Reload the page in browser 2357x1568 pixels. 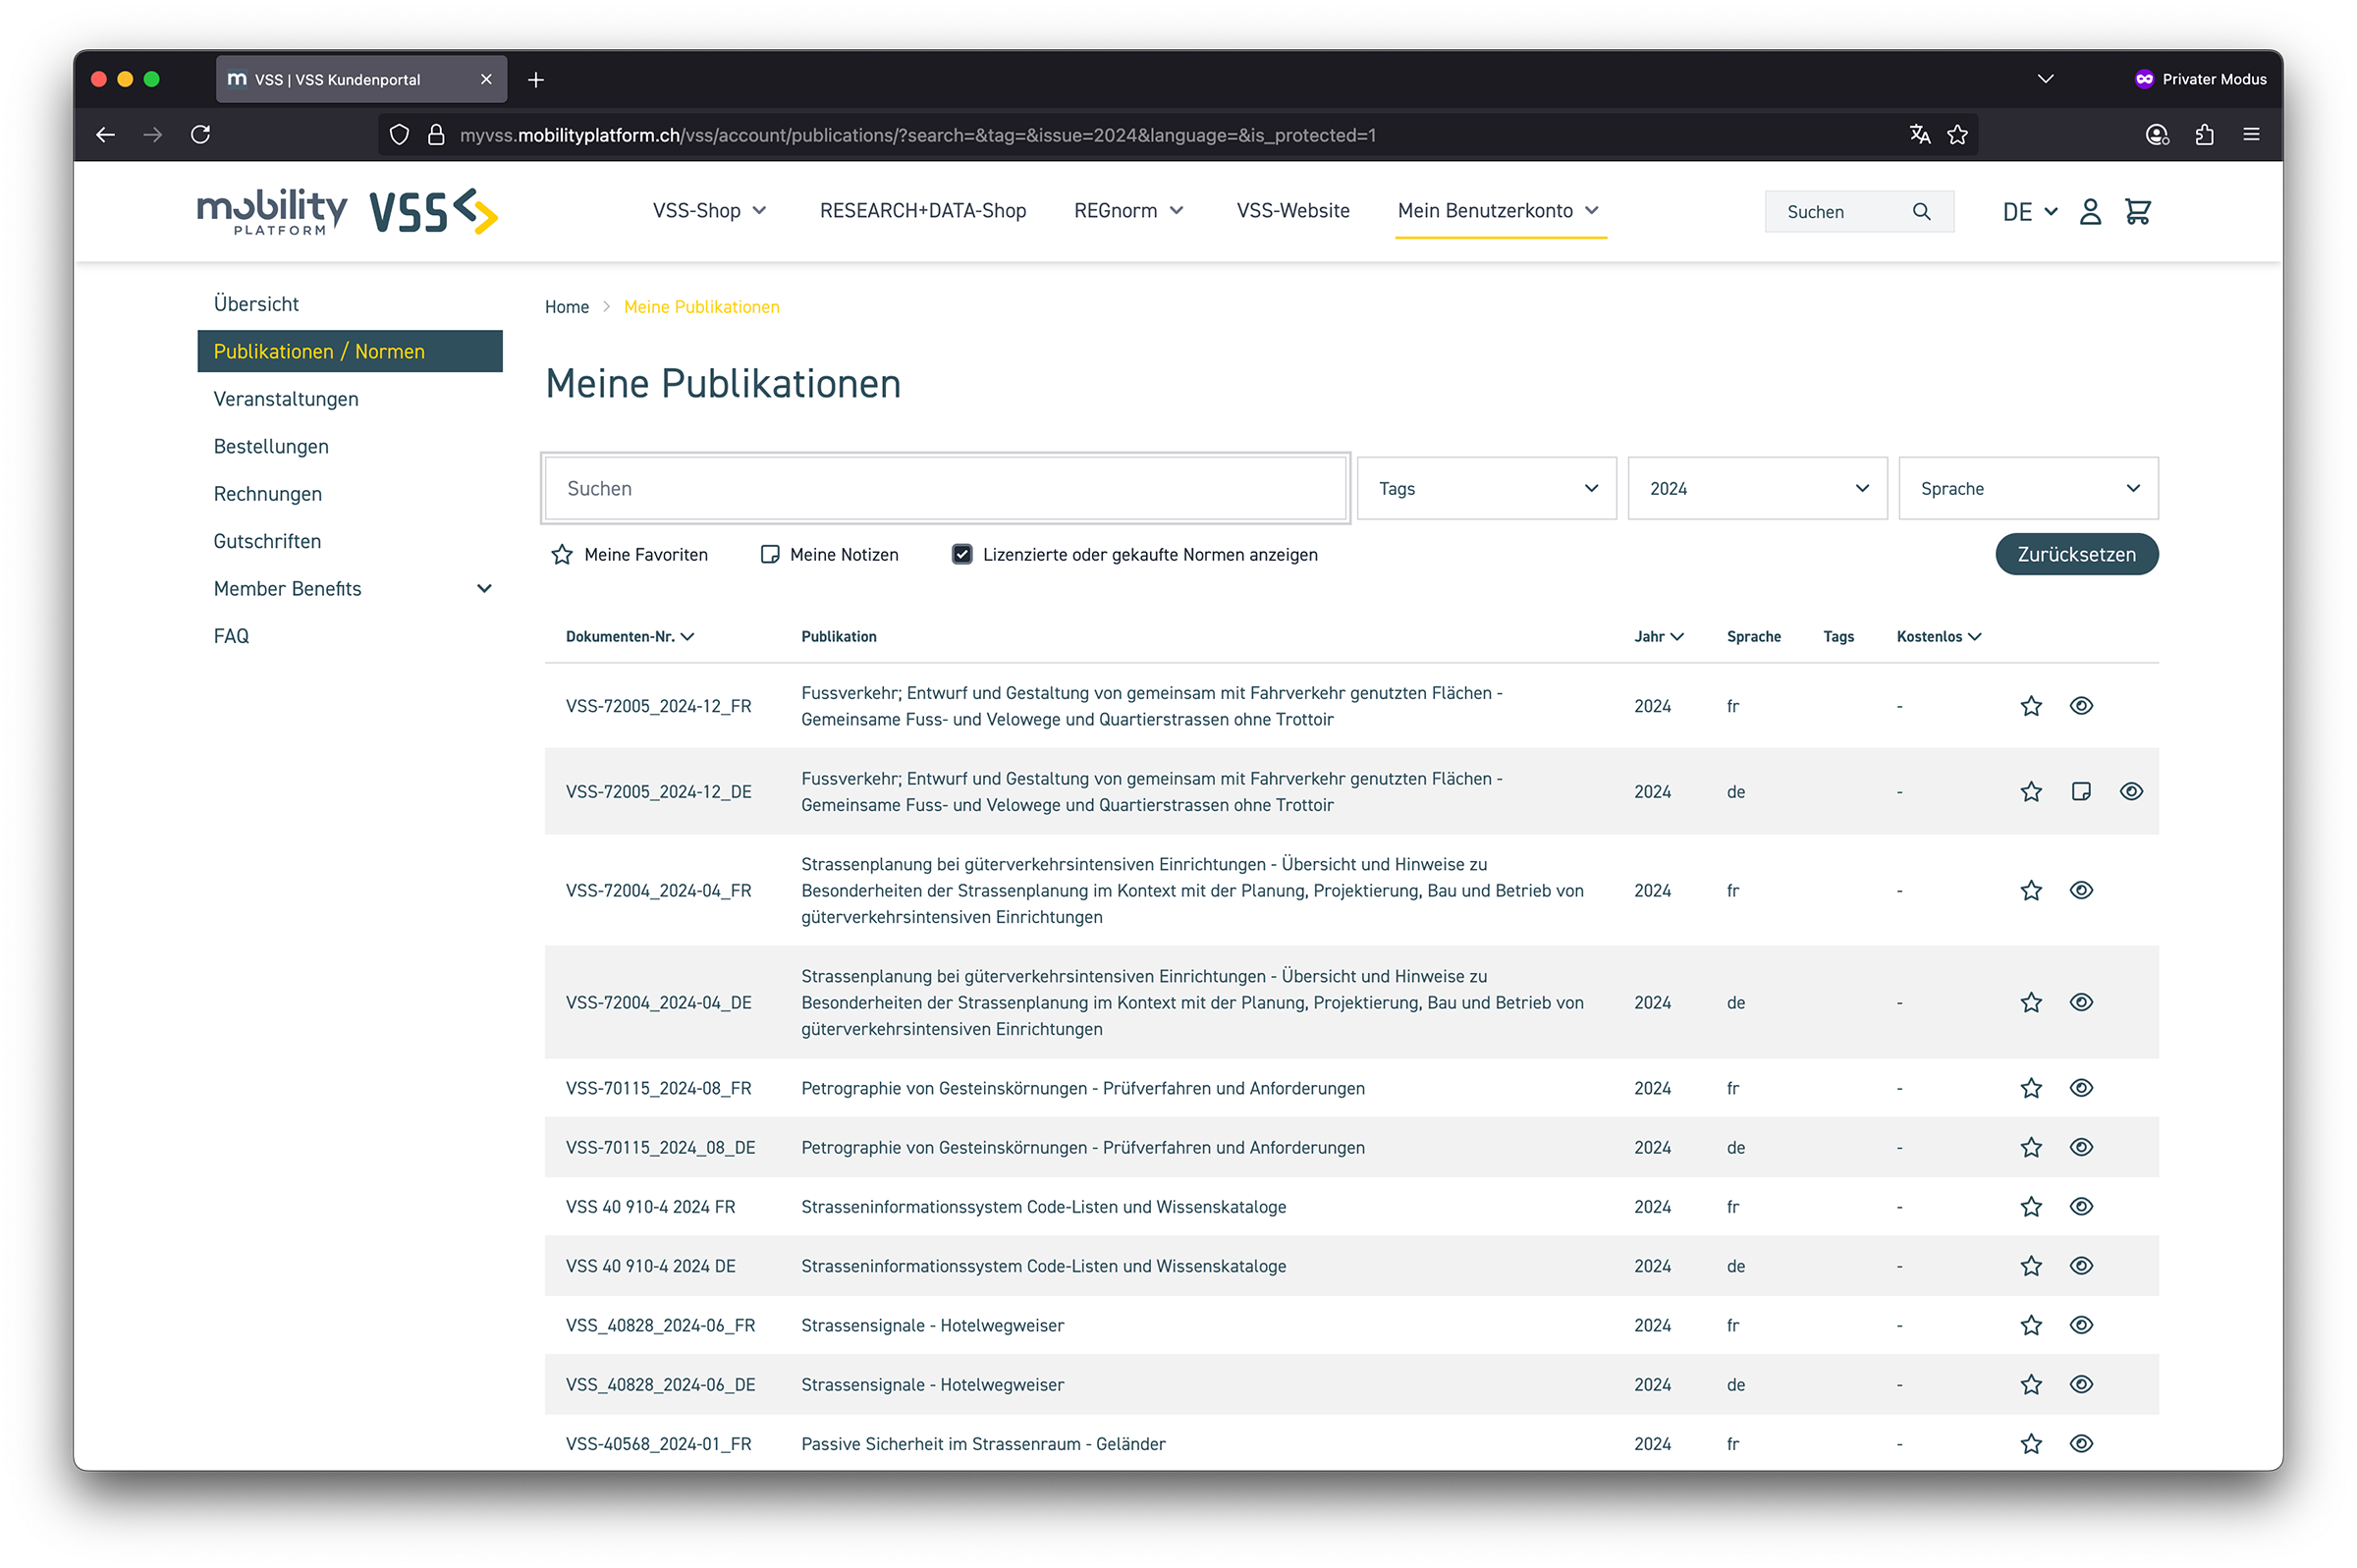click(201, 134)
